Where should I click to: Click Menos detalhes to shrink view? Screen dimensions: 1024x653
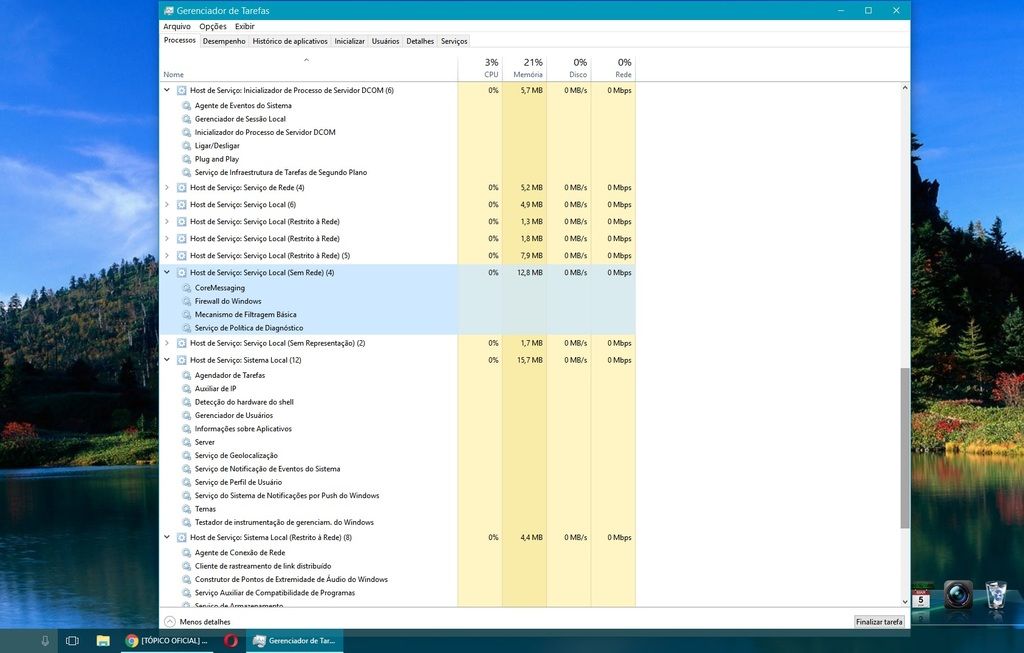[x=200, y=621]
